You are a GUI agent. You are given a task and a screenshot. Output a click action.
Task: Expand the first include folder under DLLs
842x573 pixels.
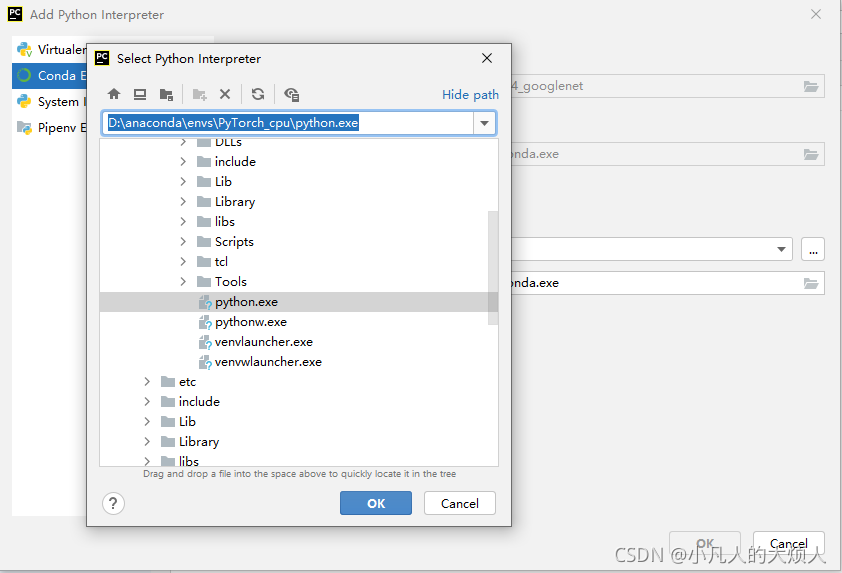click(183, 162)
